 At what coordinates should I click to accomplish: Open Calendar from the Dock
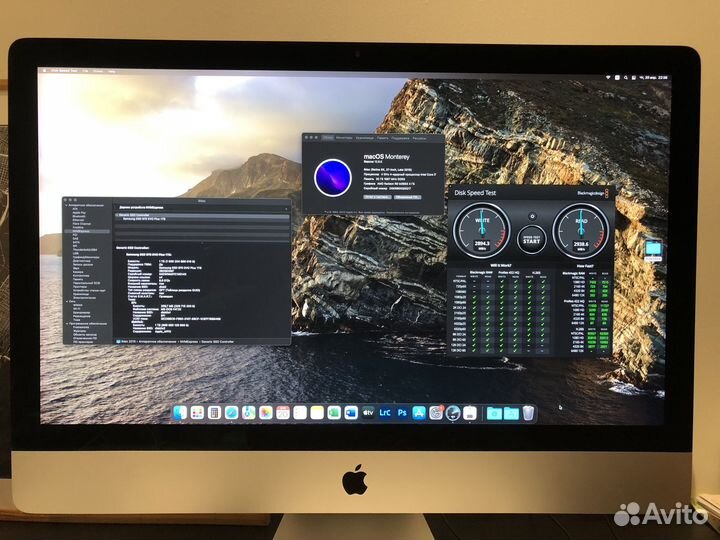pyautogui.click(x=283, y=413)
